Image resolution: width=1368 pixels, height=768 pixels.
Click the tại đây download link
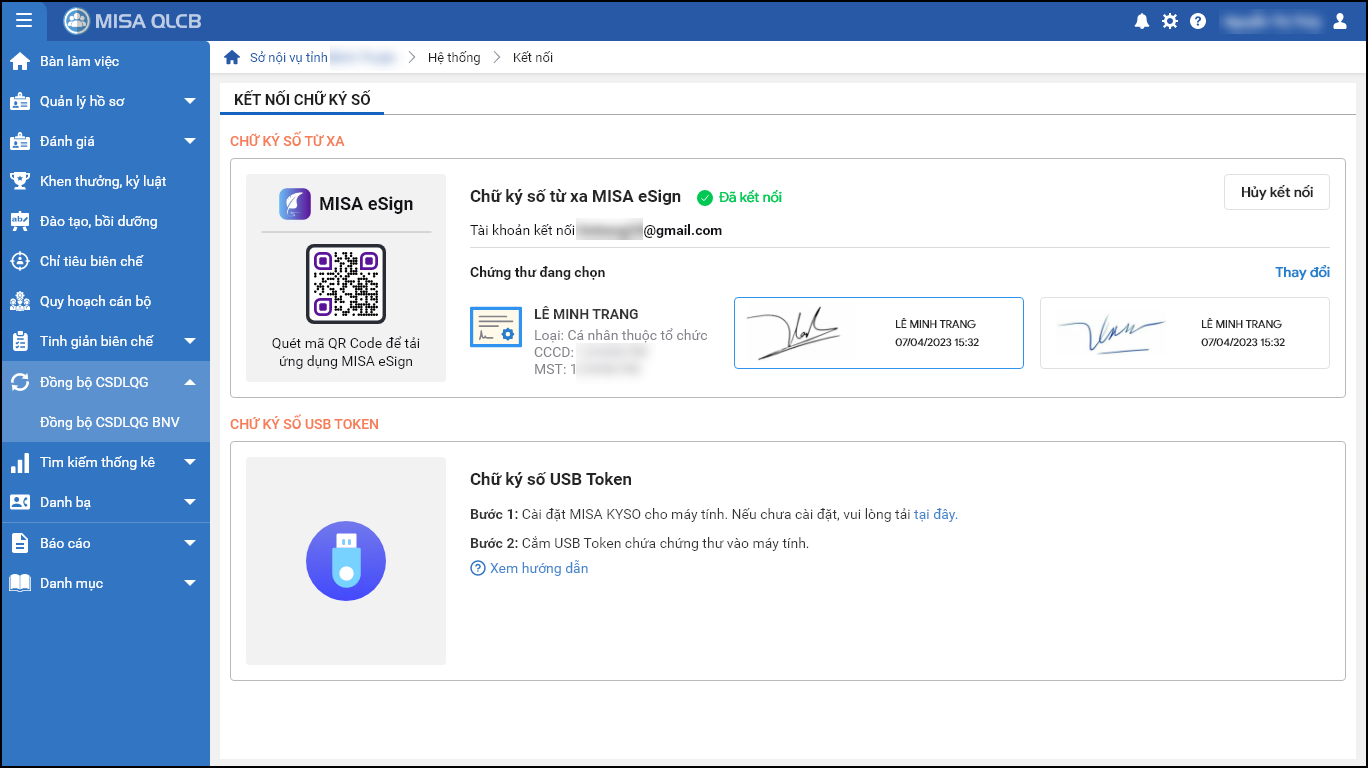[935, 514]
